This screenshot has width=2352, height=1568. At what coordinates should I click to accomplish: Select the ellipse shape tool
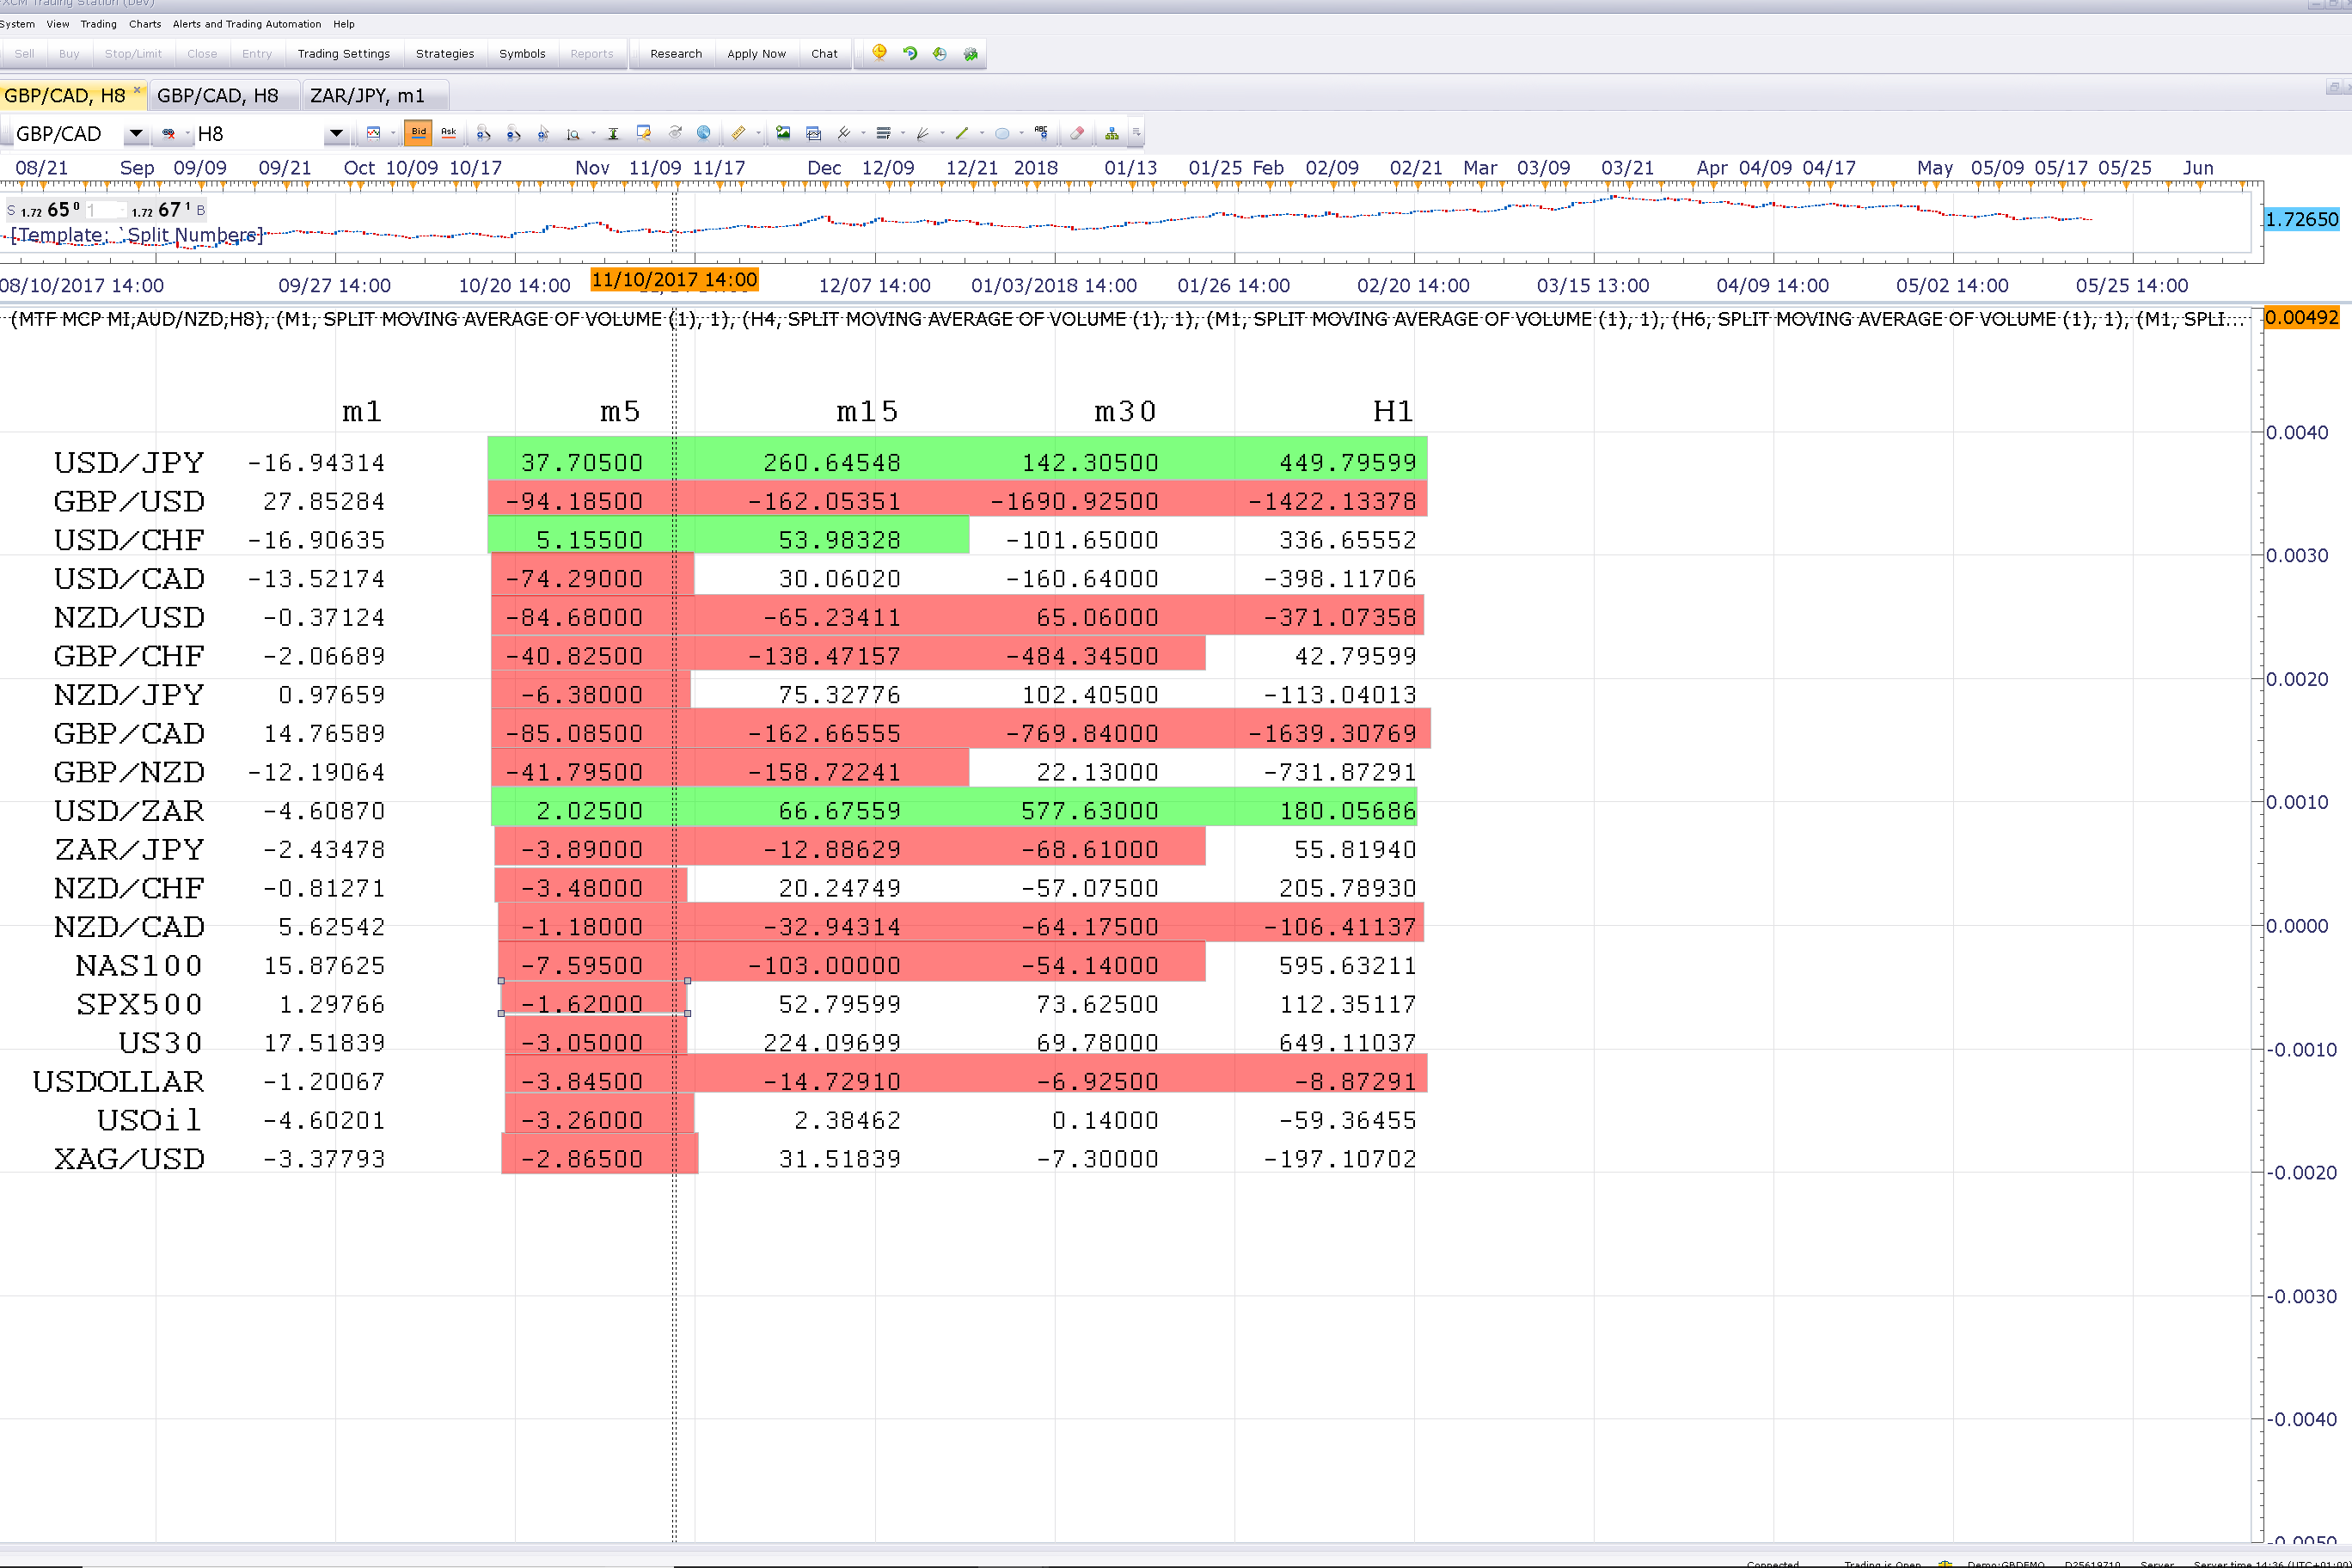[1002, 133]
